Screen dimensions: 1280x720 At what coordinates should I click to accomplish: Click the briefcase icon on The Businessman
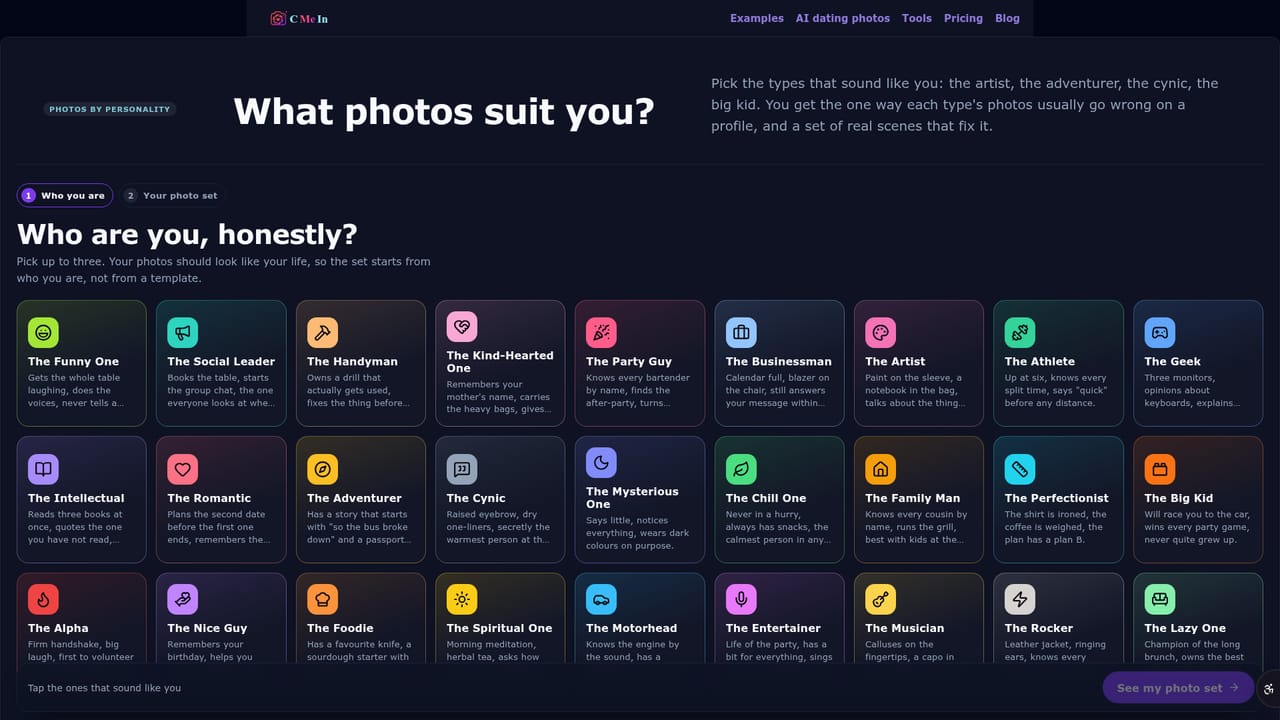click(741, 332)
